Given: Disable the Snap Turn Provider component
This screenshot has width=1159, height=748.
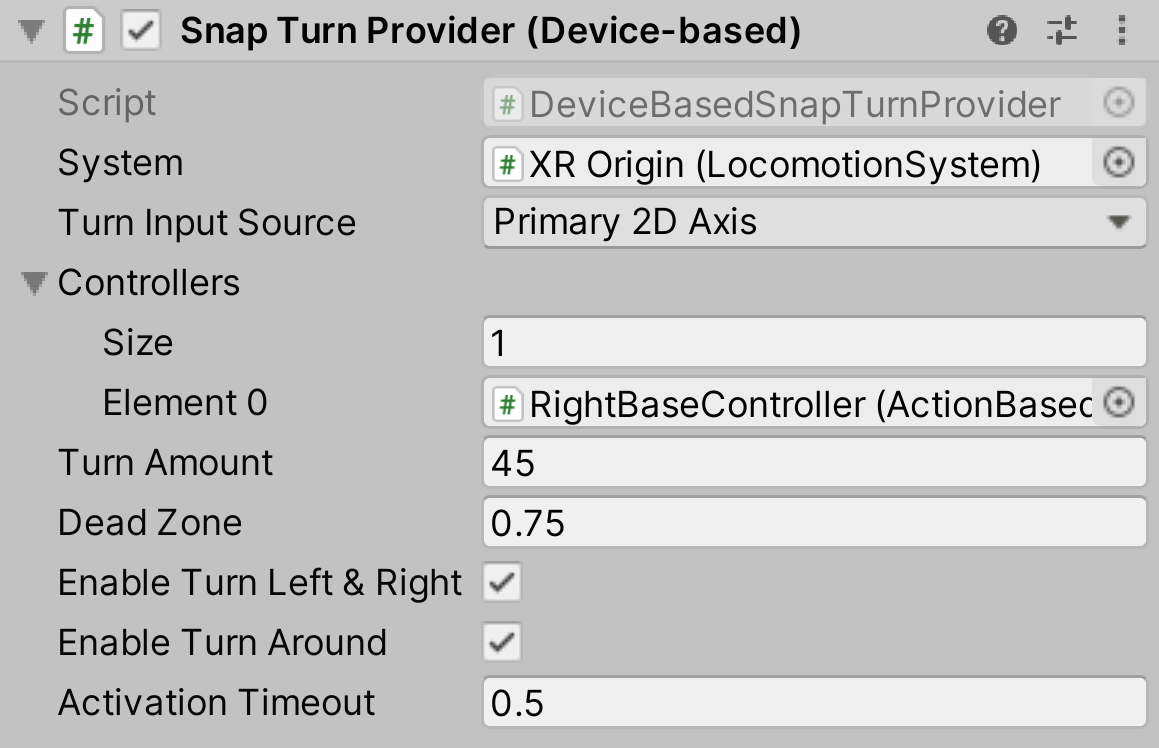Looking at the screenshot, I should (140, 30).
